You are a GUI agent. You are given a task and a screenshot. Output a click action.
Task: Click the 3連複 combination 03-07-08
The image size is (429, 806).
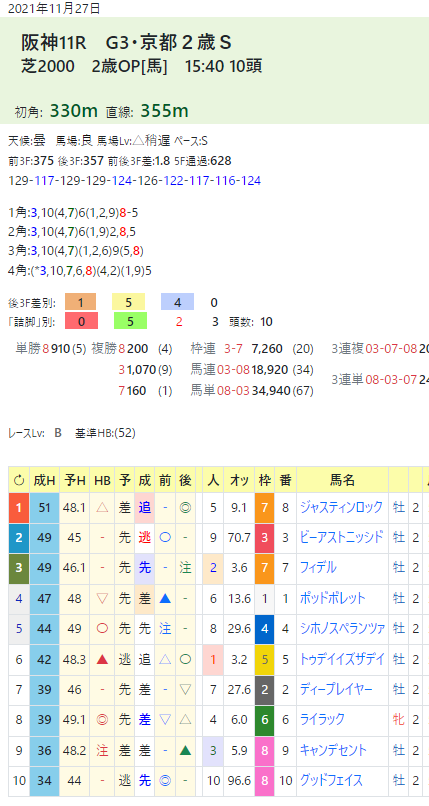point(391,349)
